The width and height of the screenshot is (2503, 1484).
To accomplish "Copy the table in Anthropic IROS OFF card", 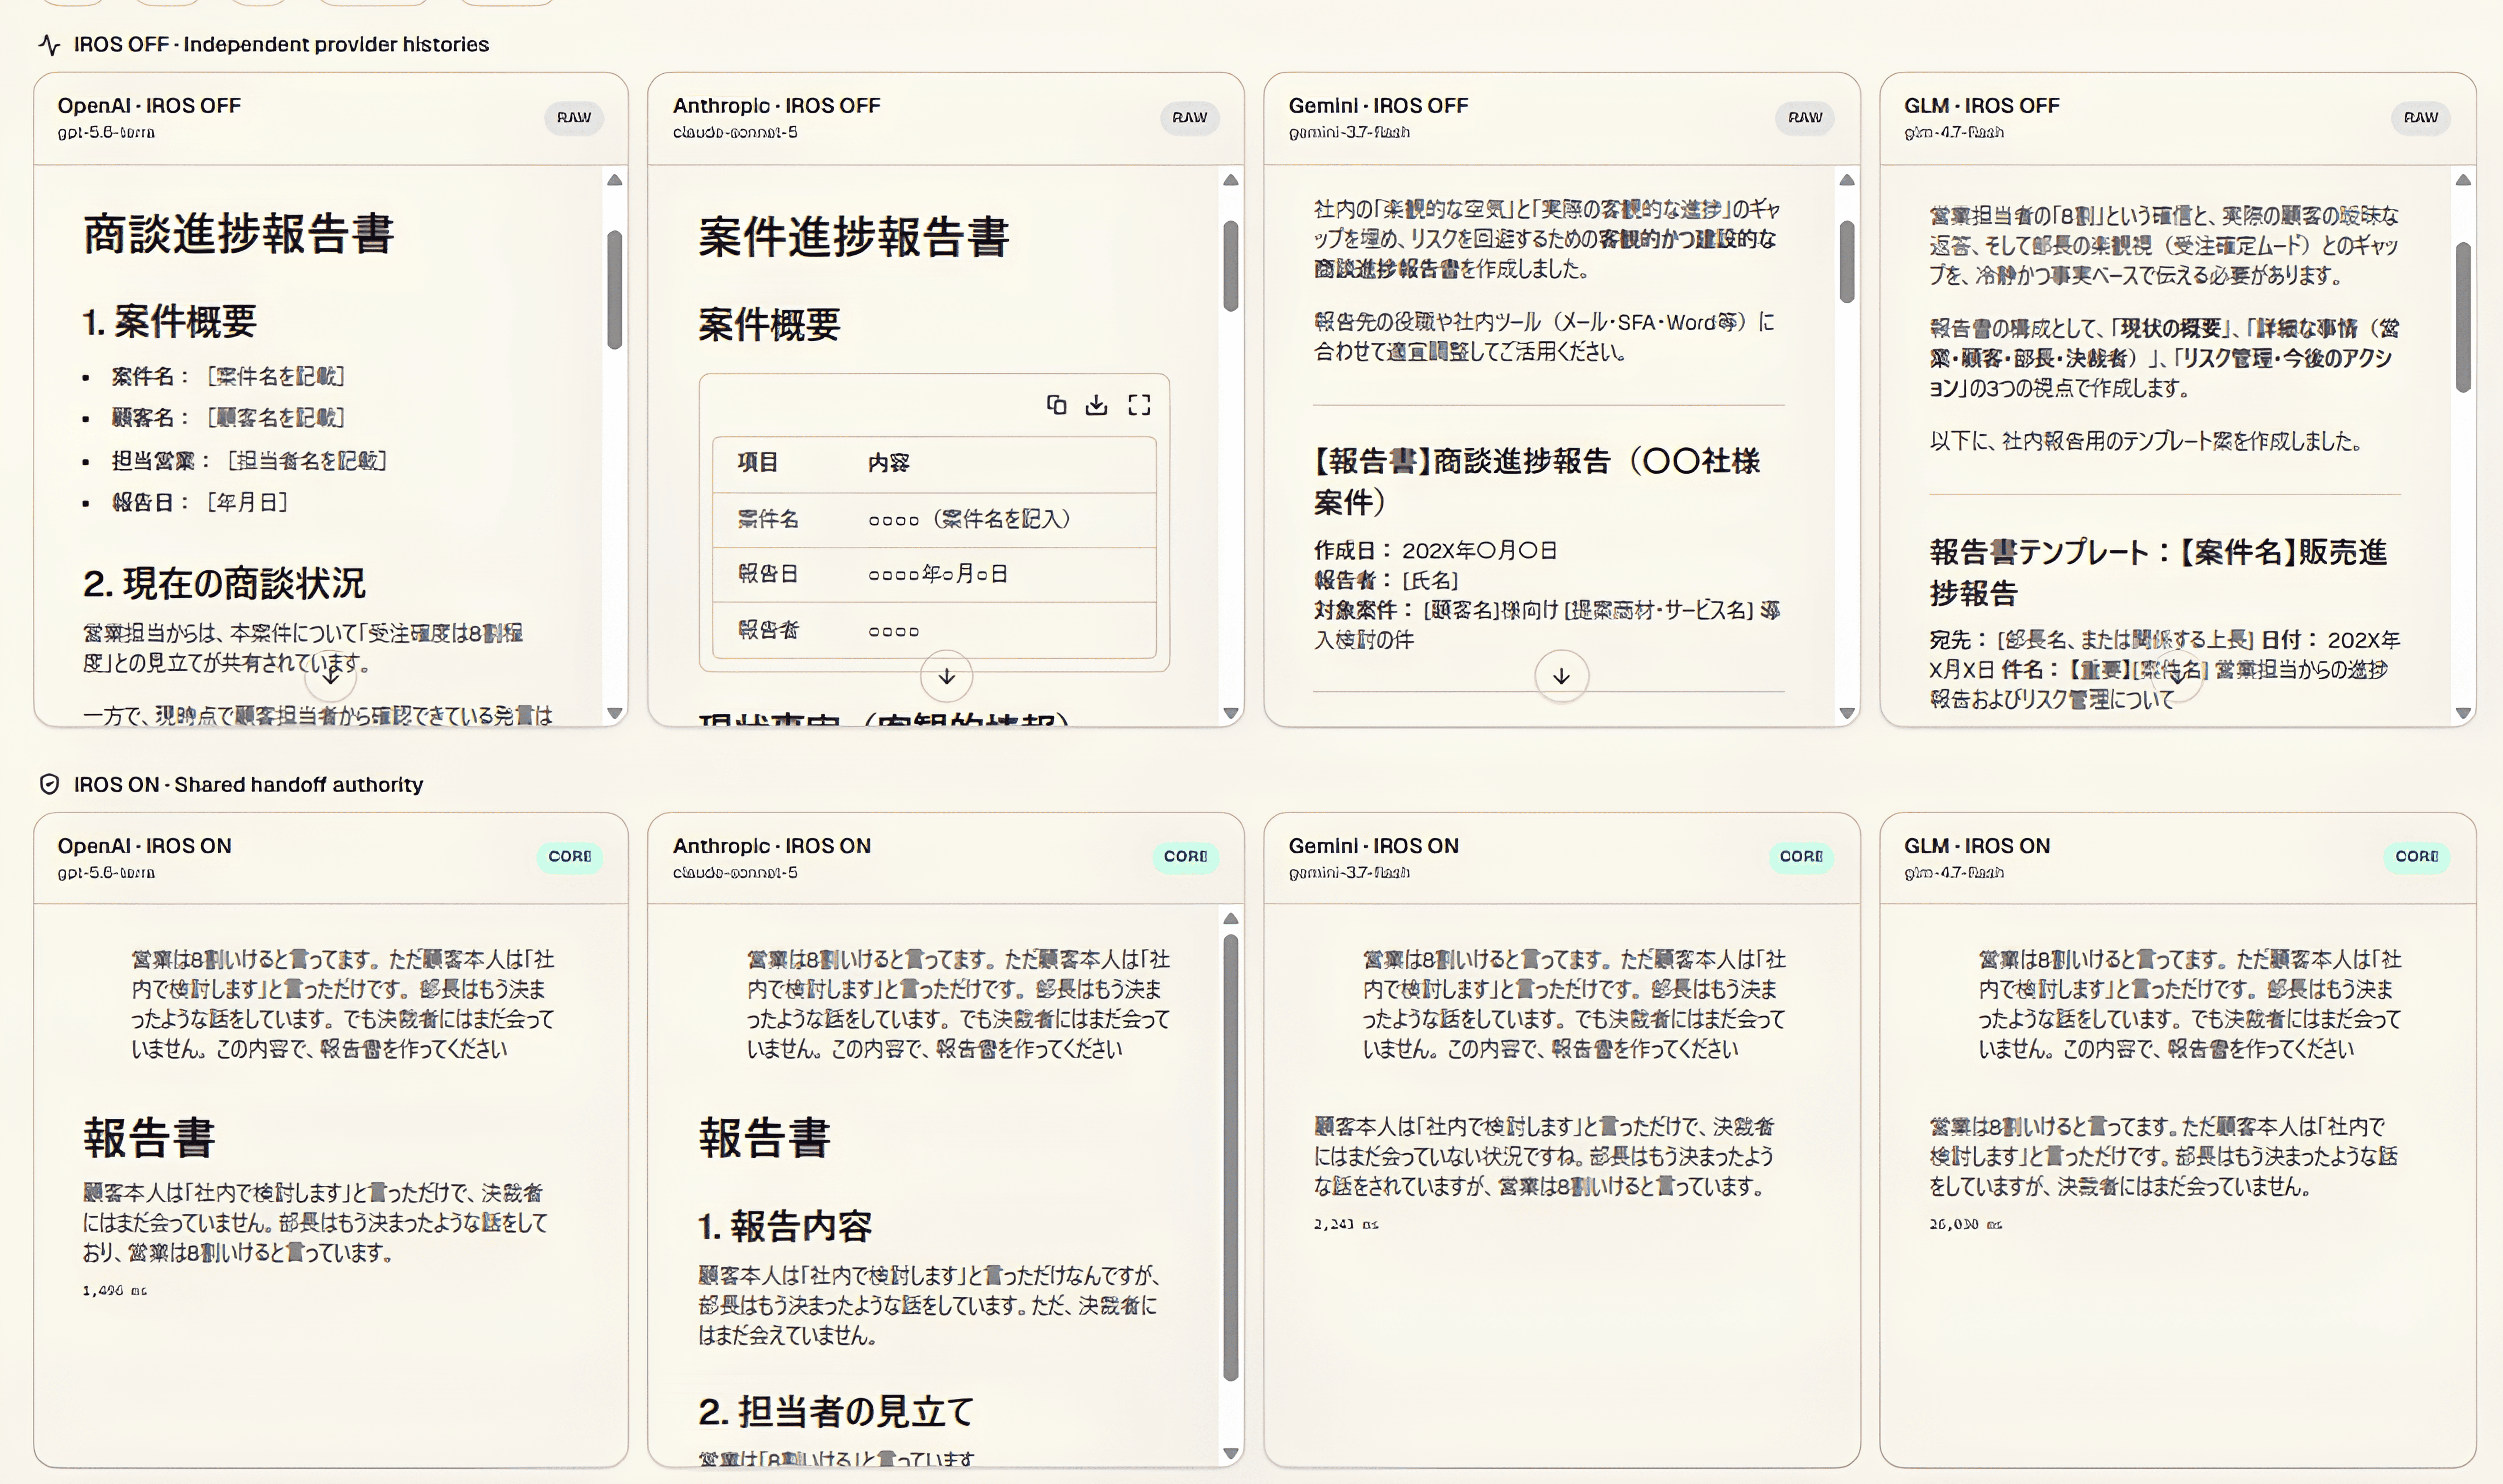I will pyautogui.click(x=1056, y=404).
